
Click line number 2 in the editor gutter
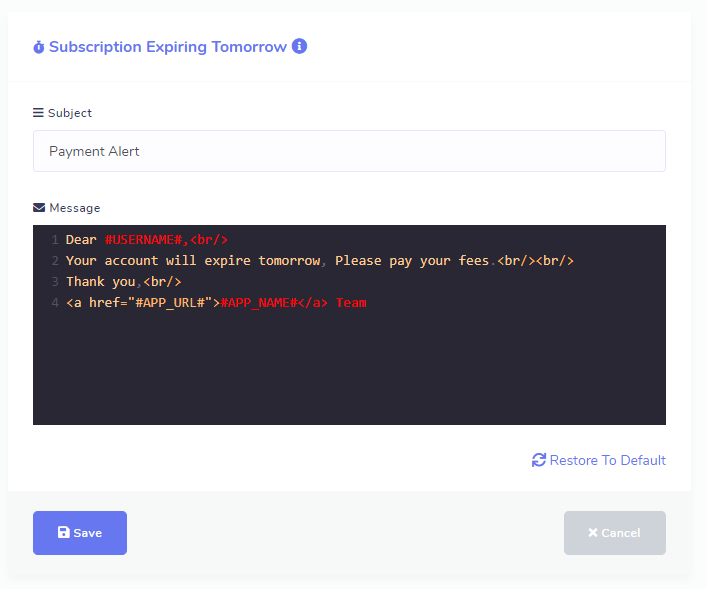(55, 261)
